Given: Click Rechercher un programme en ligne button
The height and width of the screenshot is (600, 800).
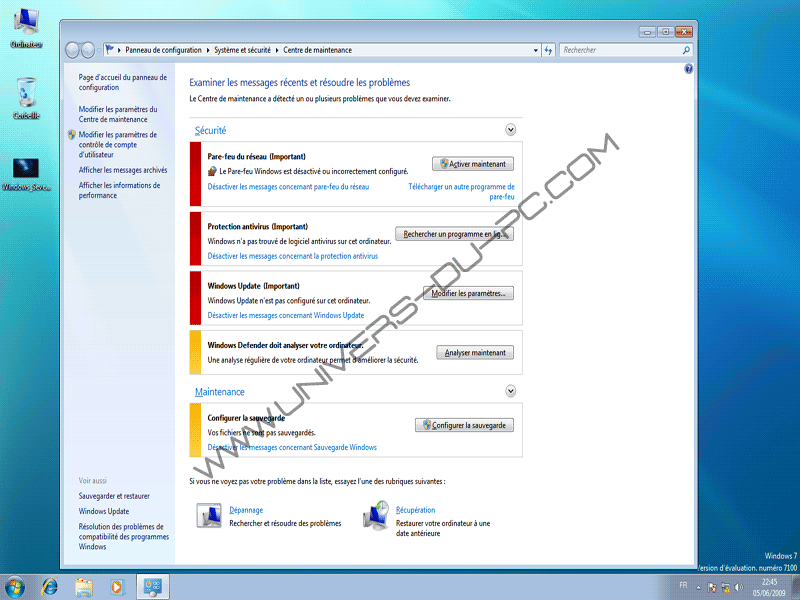Looking at the screenshot, I should [455, 234].
